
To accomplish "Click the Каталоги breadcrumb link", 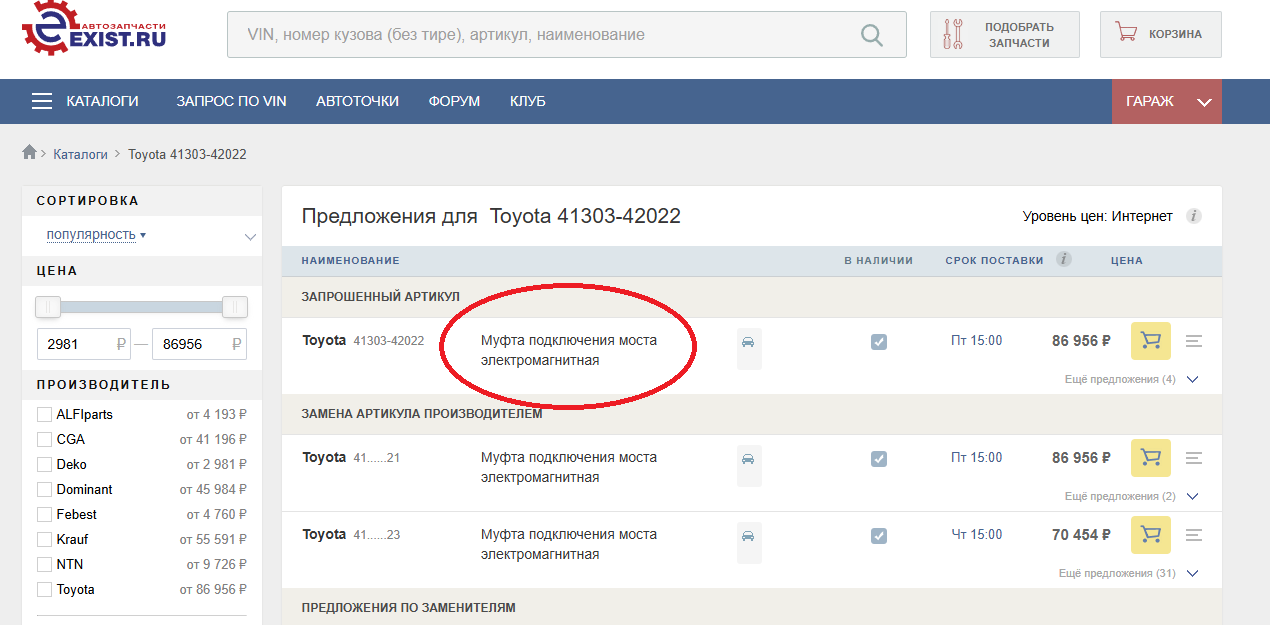I will tap(80, 154).
